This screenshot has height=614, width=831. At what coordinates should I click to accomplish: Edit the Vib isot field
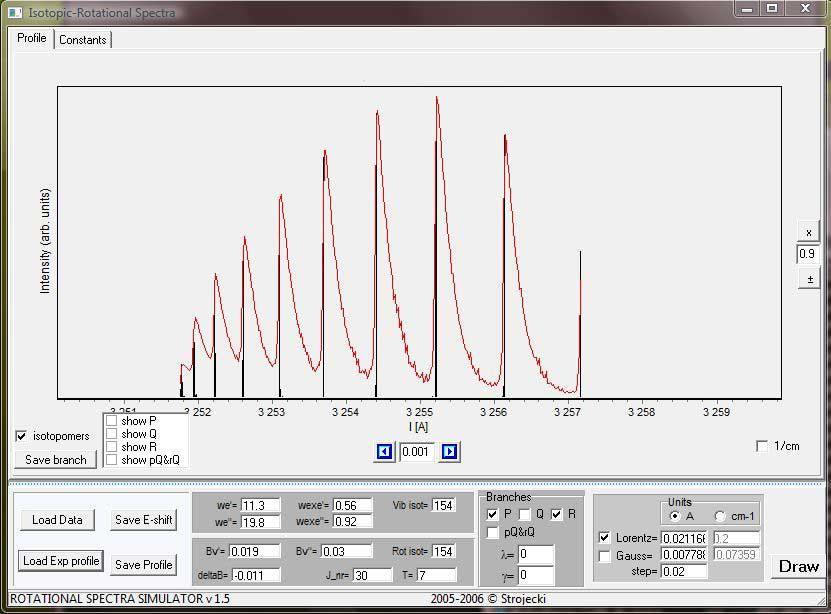[444, 505]
